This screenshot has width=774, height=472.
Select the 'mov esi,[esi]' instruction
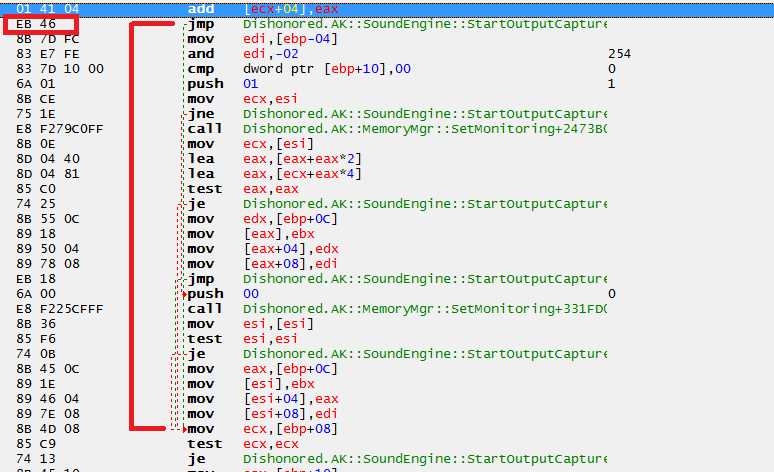point(251,324)
